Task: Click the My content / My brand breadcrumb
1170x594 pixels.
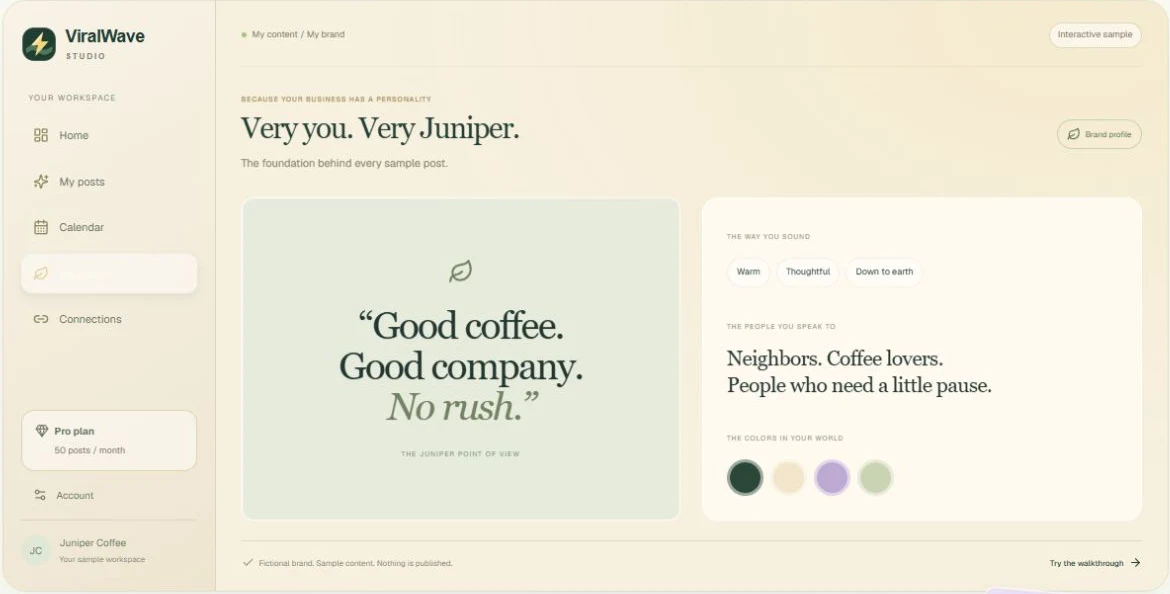Action: pos(298,34)
